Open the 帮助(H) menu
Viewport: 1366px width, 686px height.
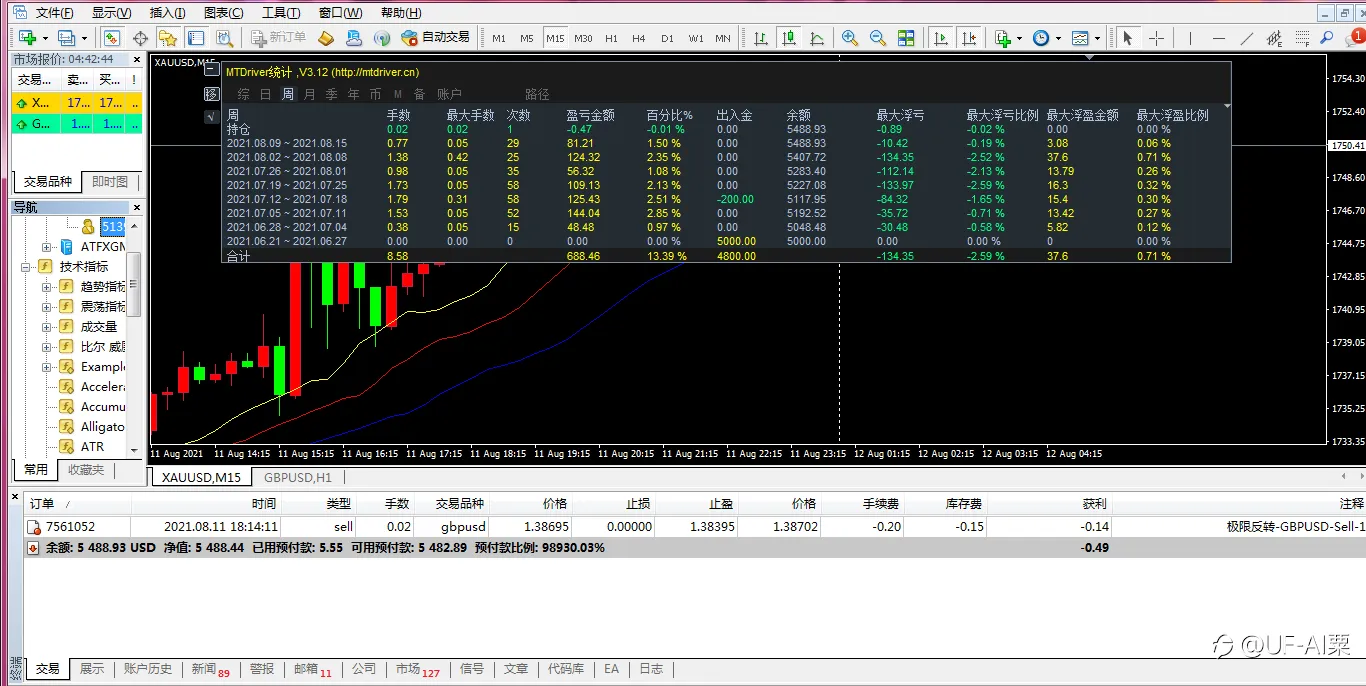click(401, 13)
